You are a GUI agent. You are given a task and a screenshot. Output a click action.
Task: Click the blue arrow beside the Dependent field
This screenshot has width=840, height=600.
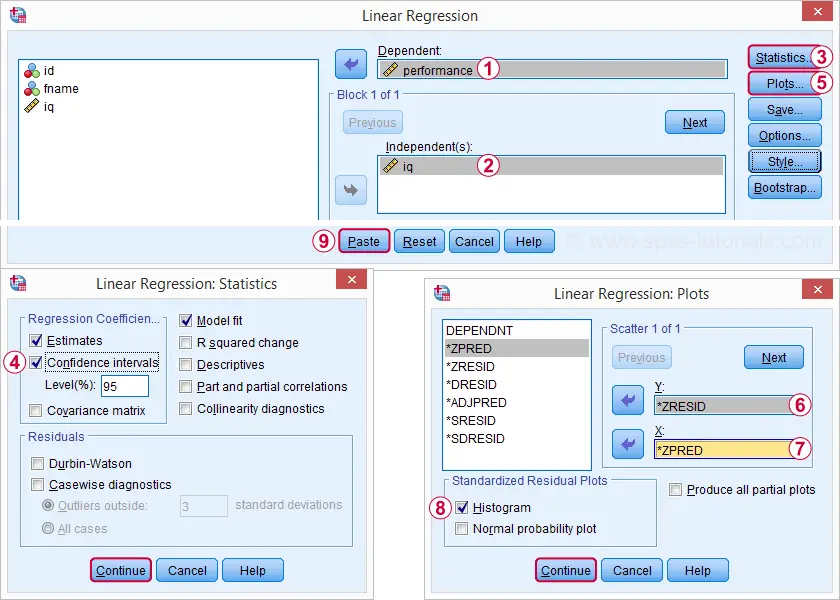[x=351, y=64]
